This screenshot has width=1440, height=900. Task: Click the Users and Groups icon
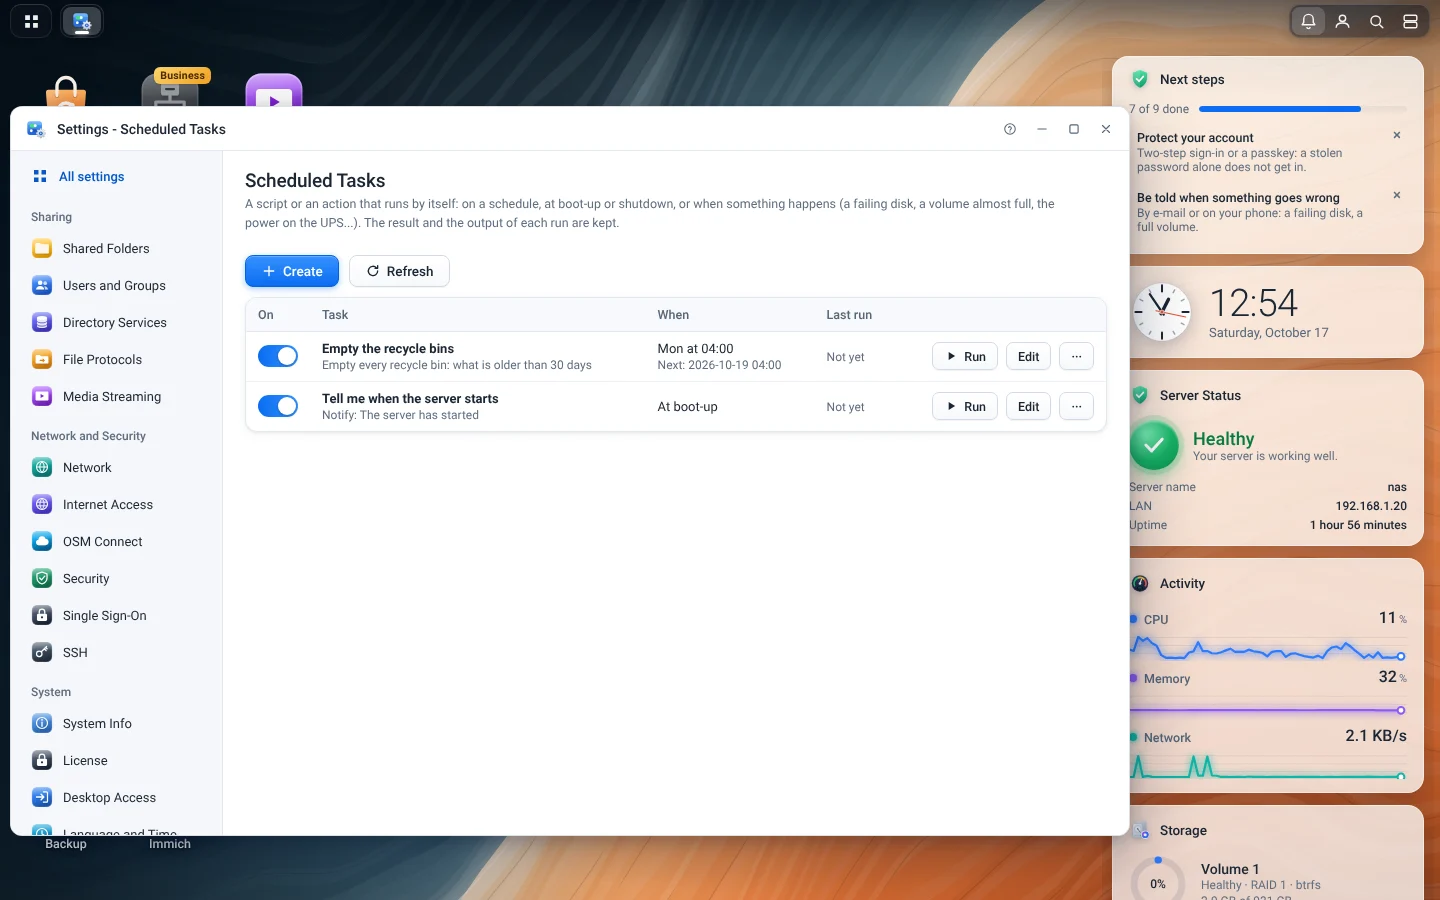click(x=42, y=285)
